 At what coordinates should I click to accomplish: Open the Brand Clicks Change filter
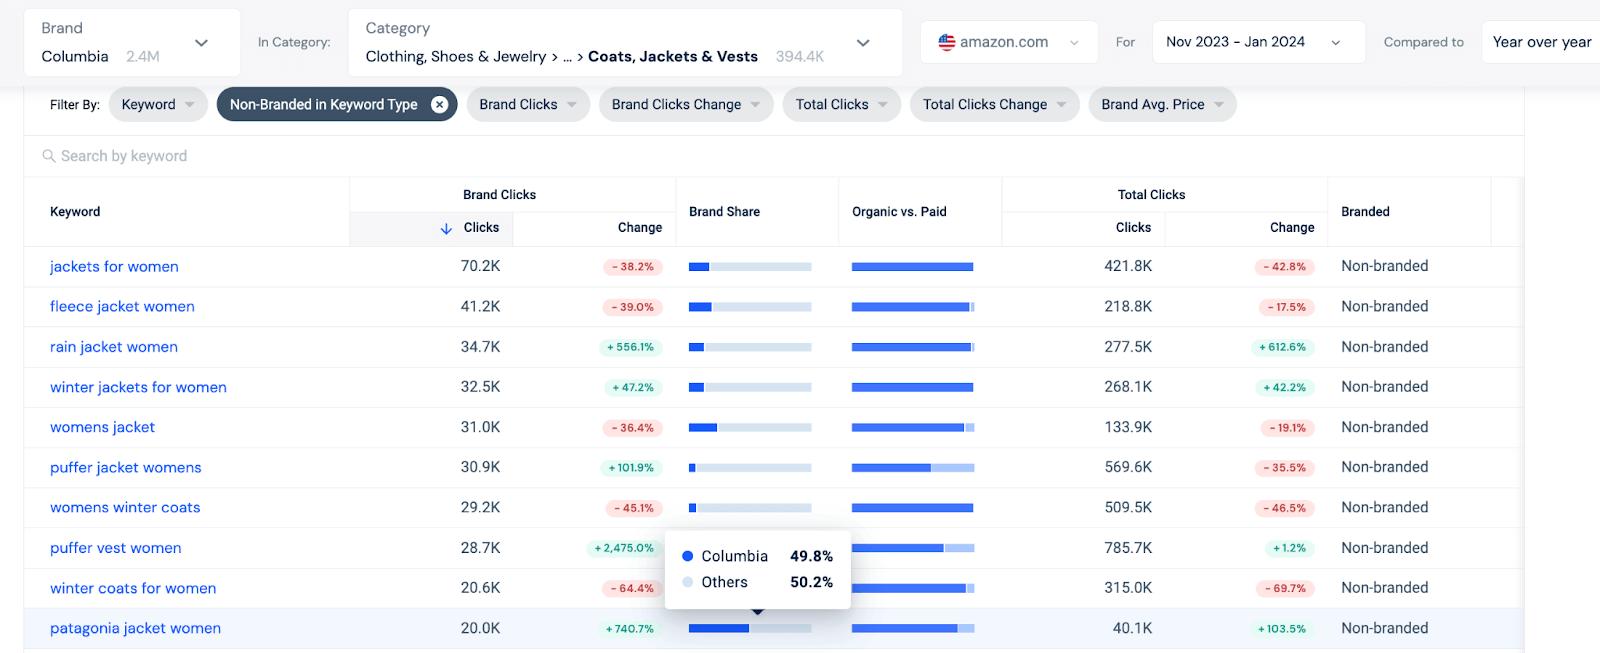[686, 104]
